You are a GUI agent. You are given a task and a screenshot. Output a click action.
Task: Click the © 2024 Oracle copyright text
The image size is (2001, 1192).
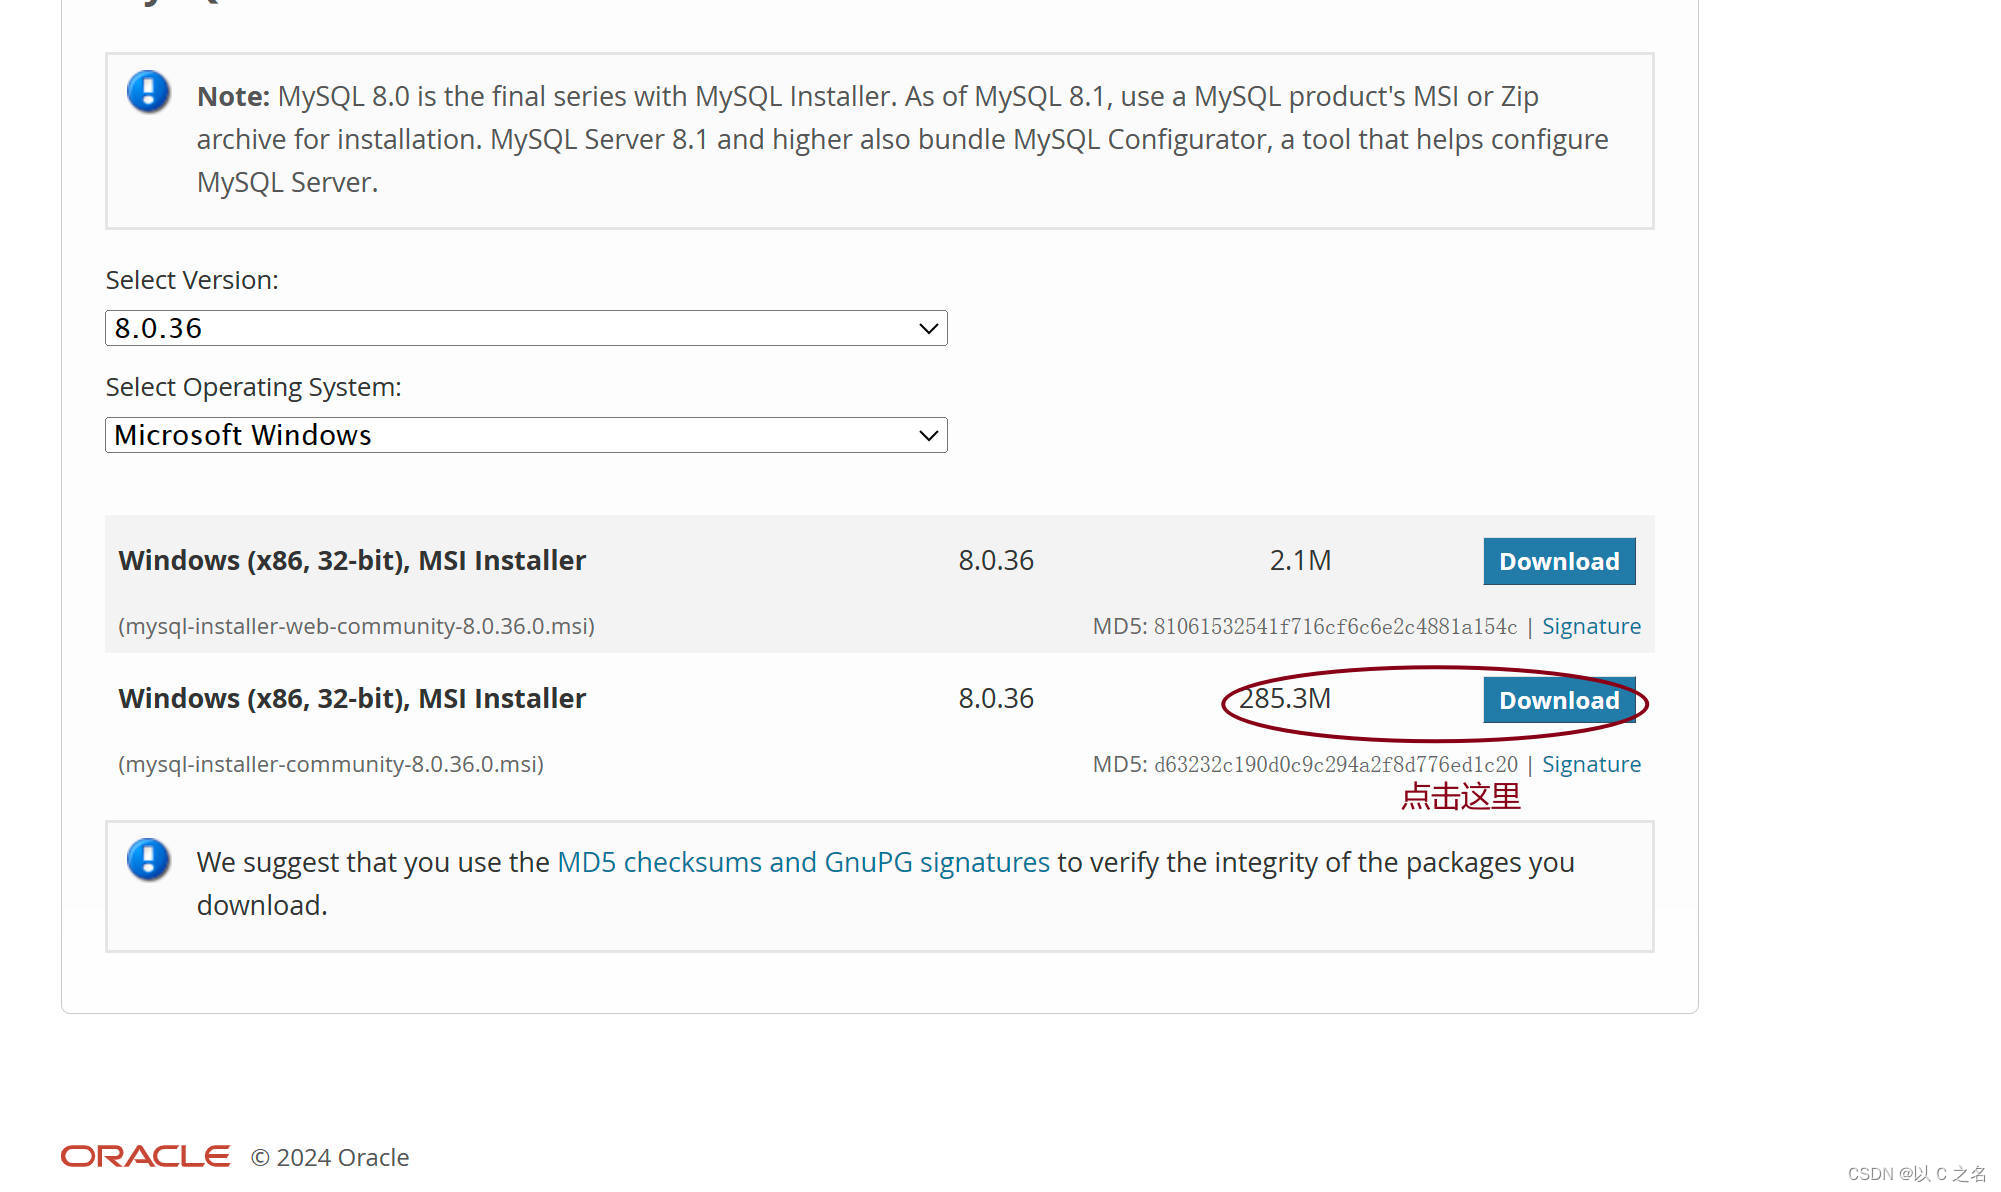point(330,1157)
